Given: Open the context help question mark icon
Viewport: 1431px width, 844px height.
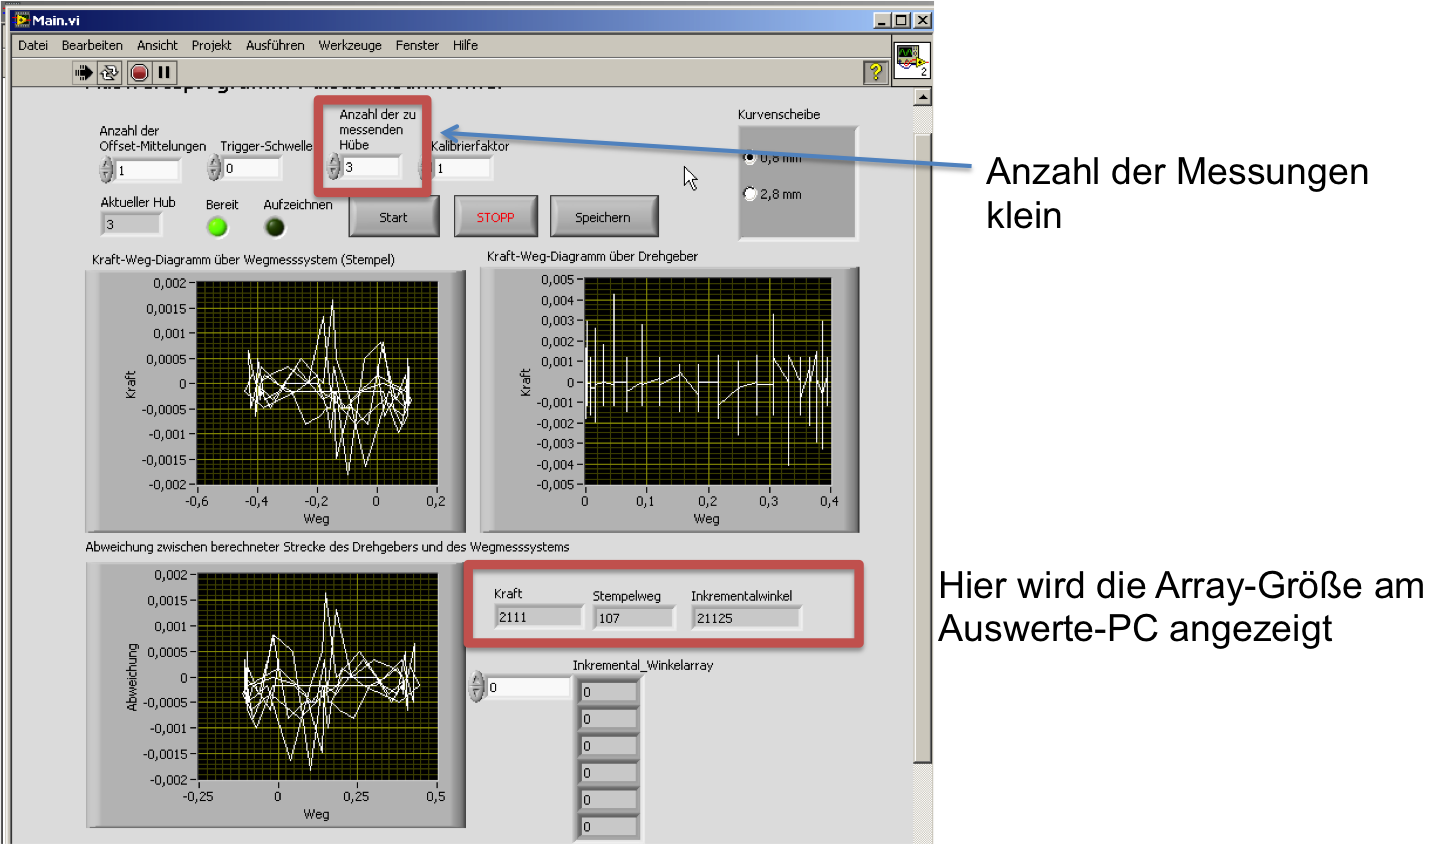Looking at the screenshot, I should (875, 72).
